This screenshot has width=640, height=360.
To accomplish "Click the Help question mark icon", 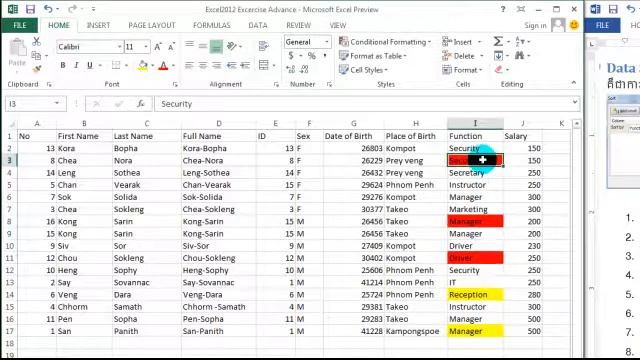I will 503,9.
